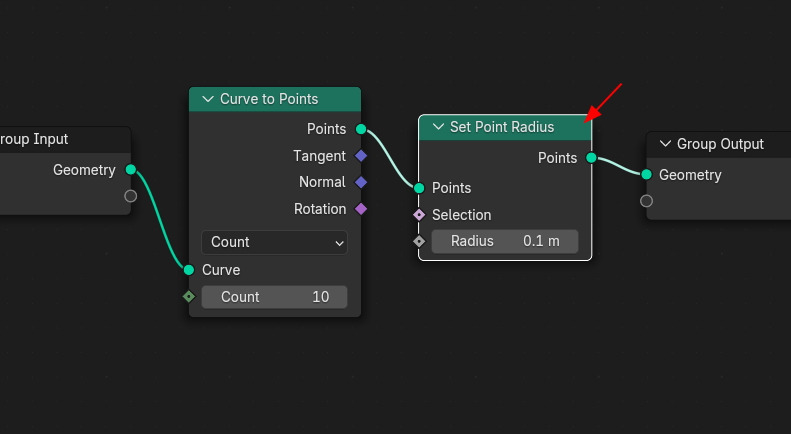Click the Radius 0.1 m field
The width and height of the screenshot is (791, 434).
[505, 241]
